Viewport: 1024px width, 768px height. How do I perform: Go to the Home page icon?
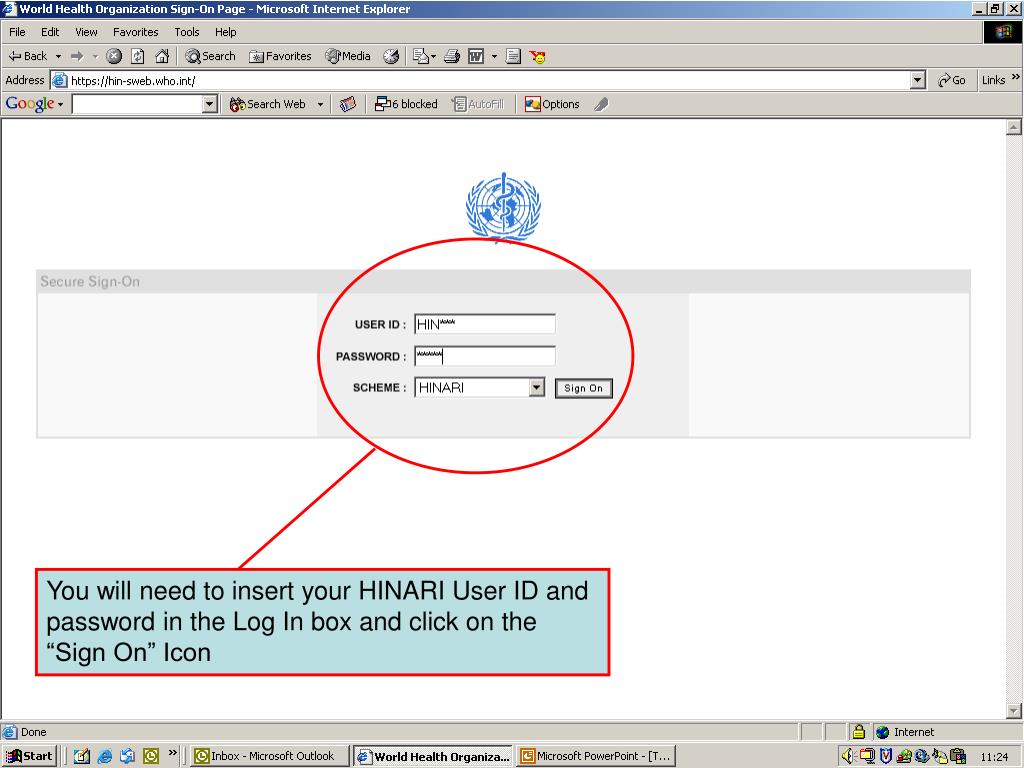point(162,56)
